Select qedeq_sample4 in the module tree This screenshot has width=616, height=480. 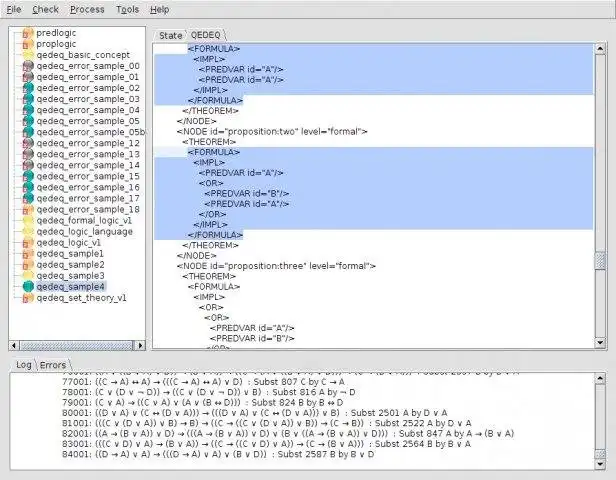70,286
